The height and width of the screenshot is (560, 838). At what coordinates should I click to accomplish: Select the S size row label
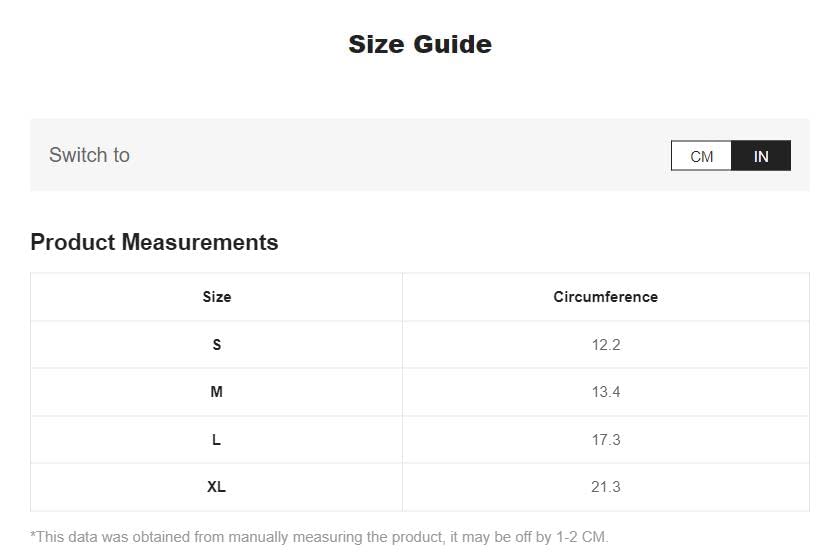(x=216, y=345)
